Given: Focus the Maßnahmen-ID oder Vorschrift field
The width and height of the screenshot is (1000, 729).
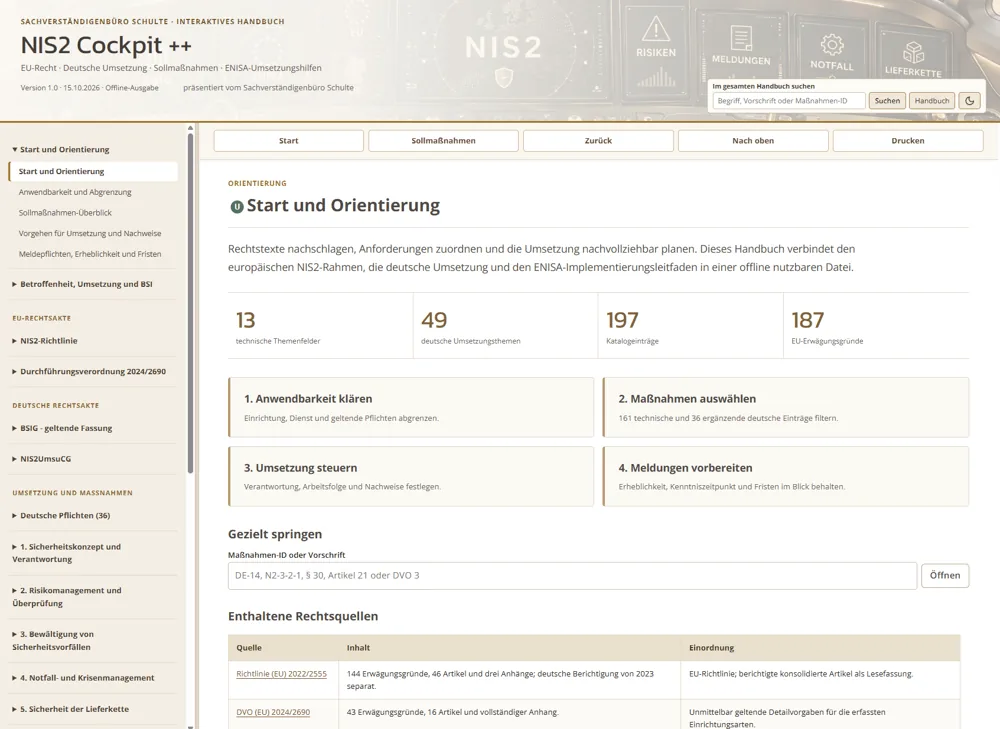Looking at the screenshot, I should [572, 575].
